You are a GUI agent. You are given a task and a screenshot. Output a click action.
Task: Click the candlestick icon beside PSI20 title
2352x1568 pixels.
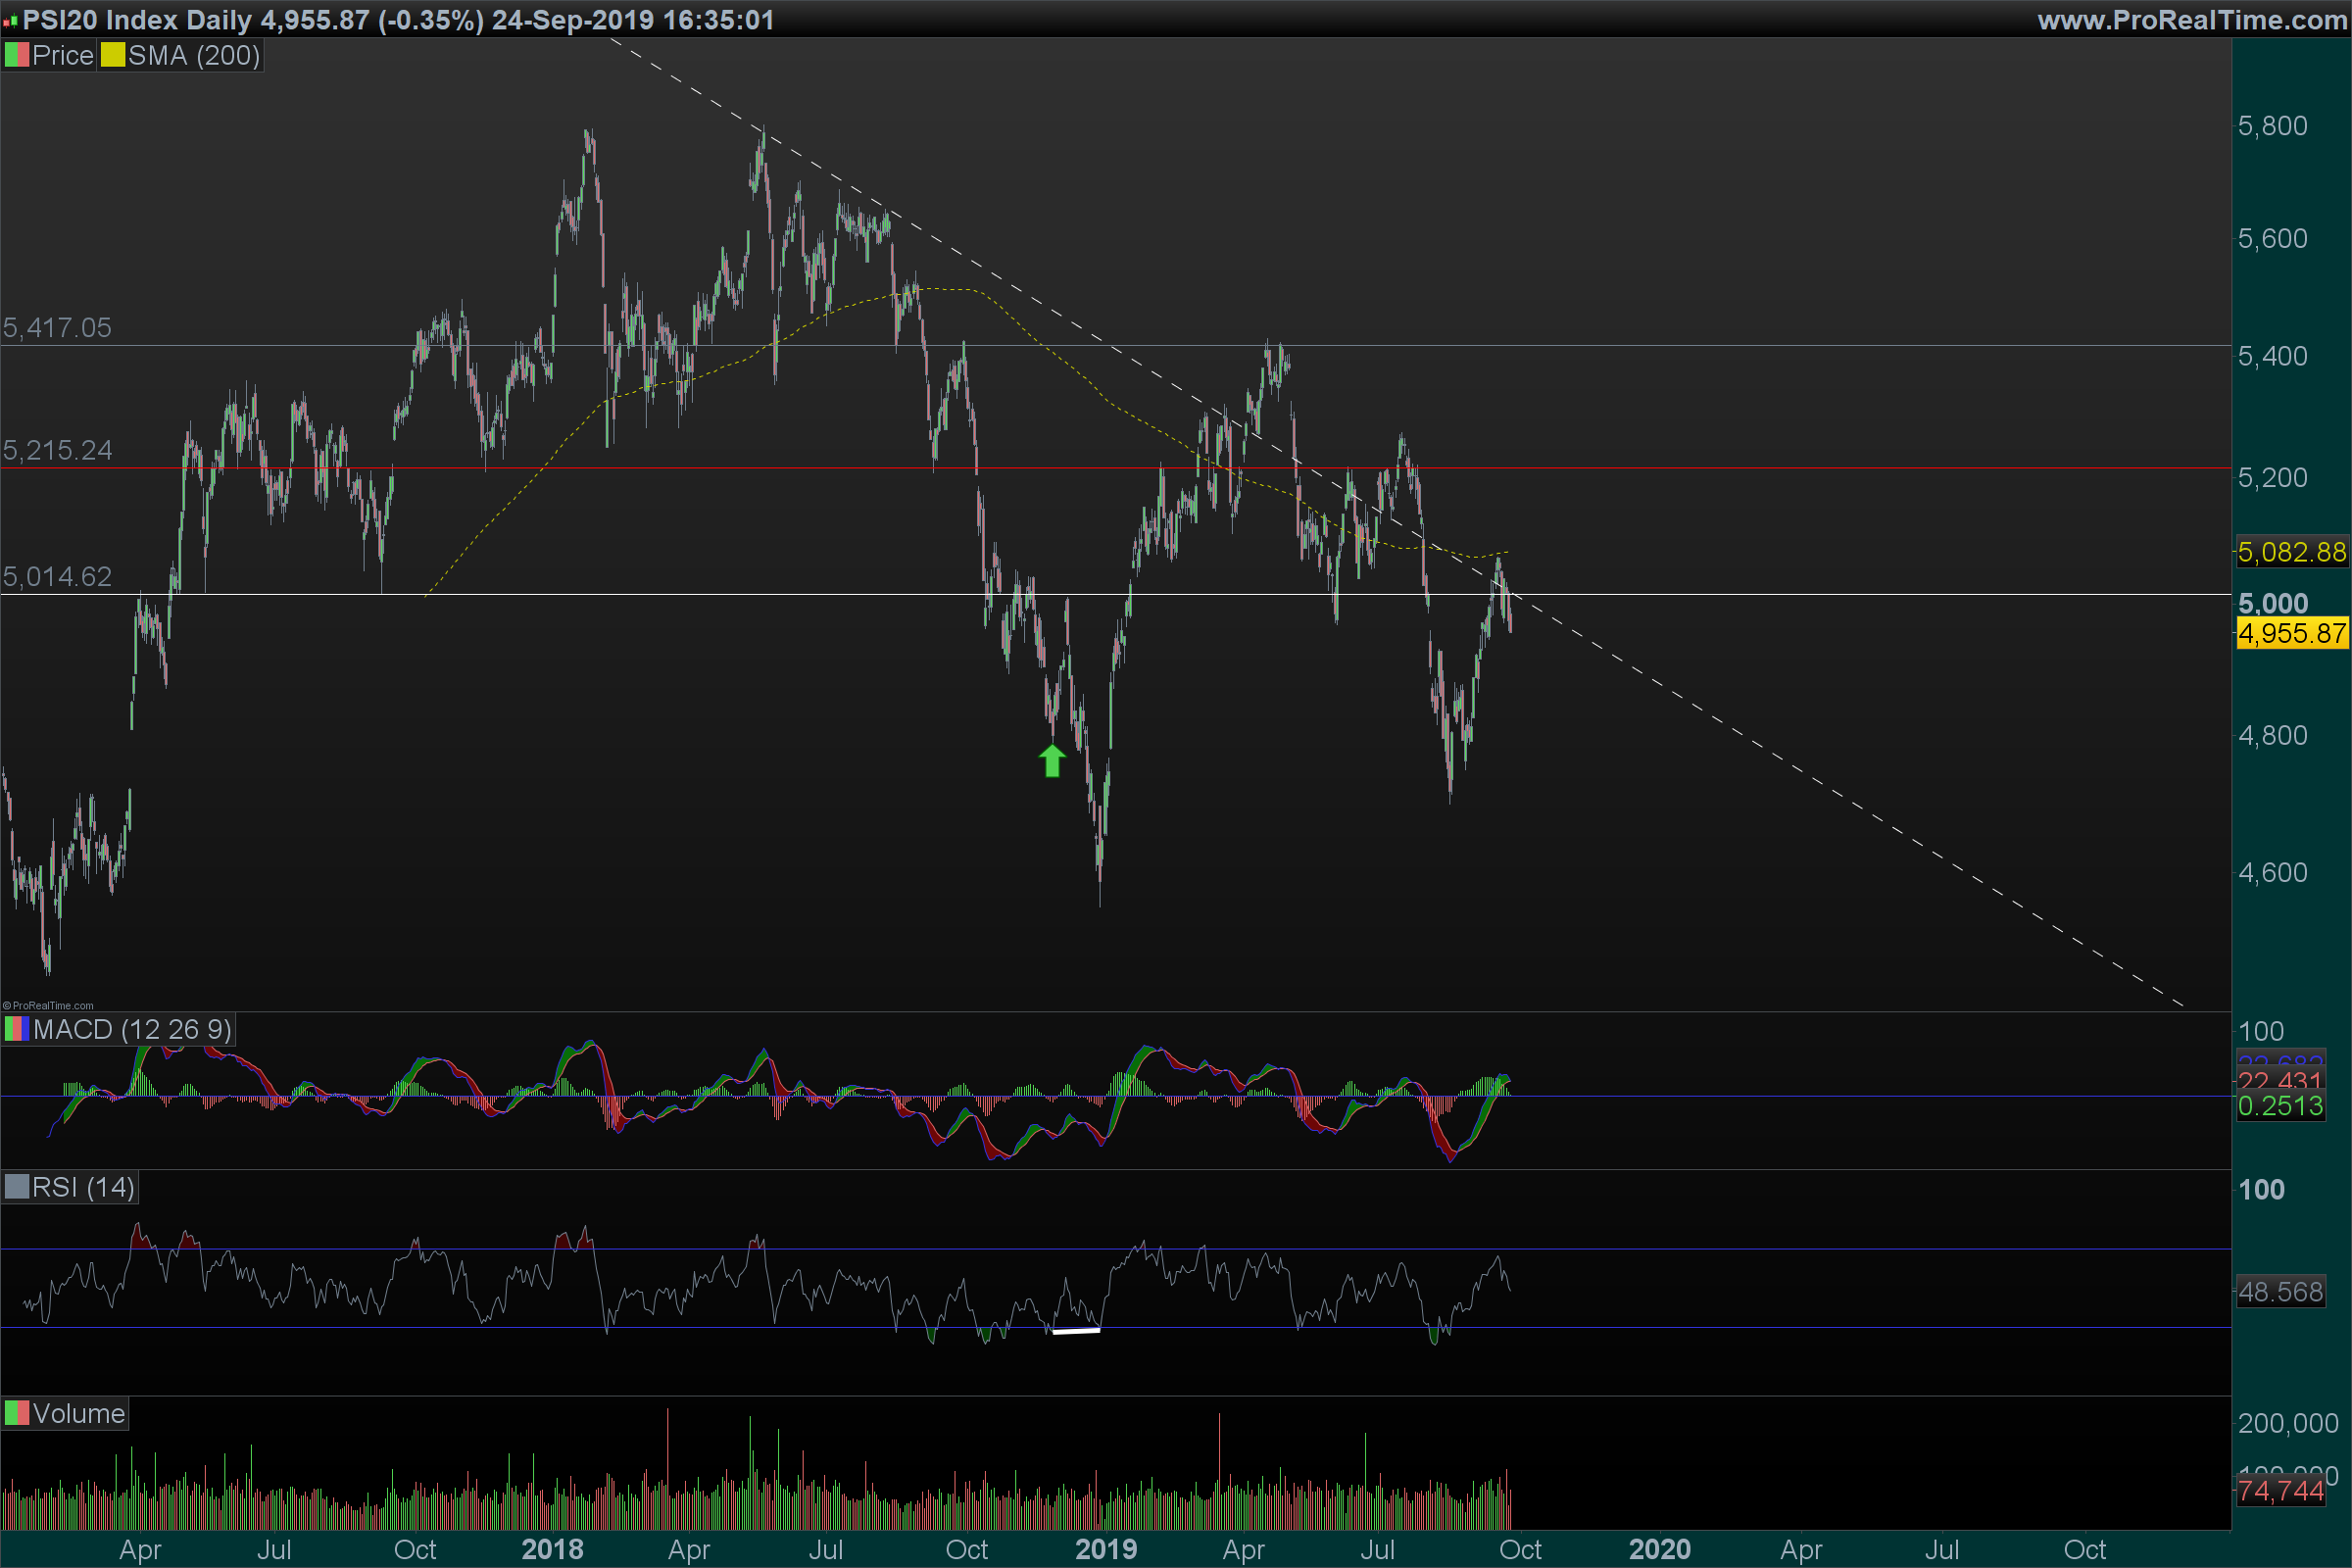(10, 21)
